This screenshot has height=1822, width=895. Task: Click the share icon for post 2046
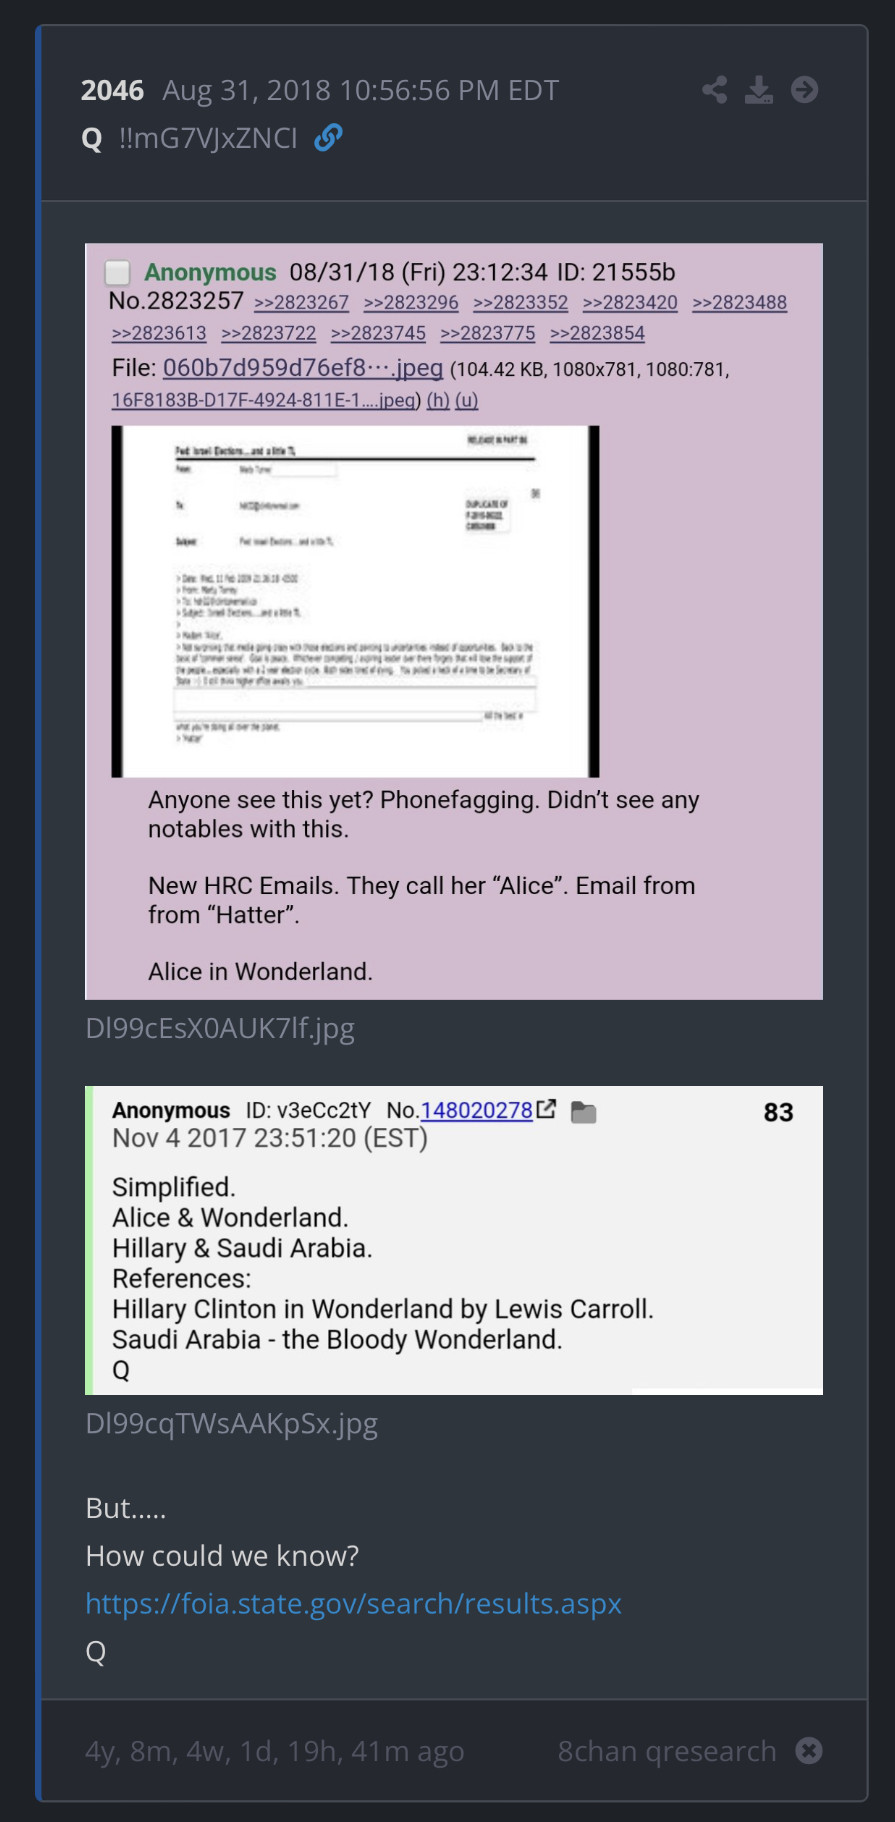pos(714,90)
